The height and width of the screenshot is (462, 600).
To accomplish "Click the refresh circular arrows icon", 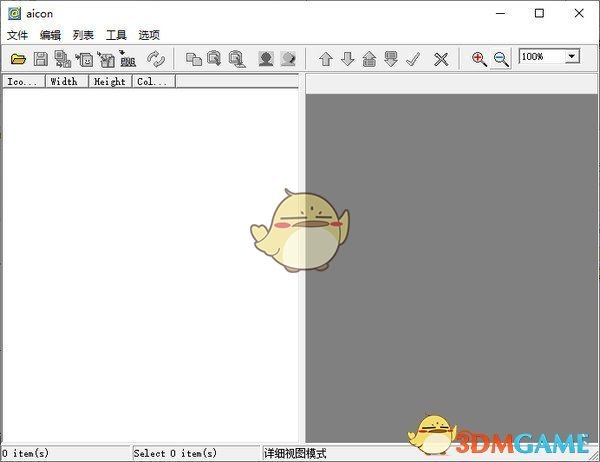I will pyautogui.click(x=156, y=59).
